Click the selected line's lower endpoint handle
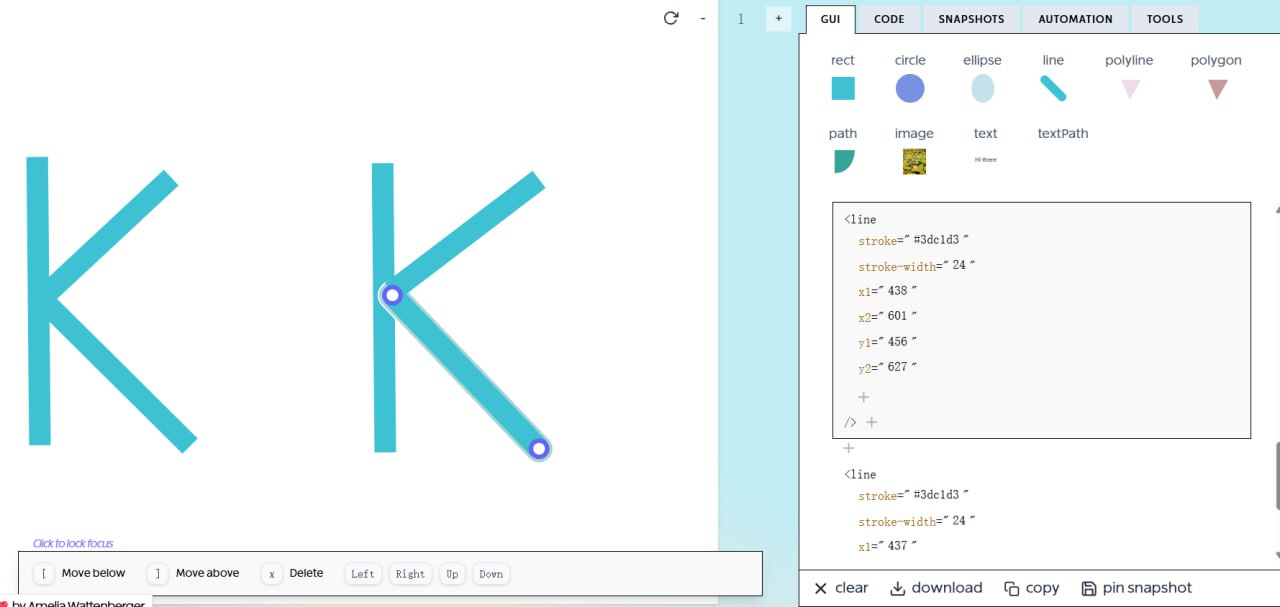The width and height of the screenshot is (1280, 607). click(x=539, y=448)
